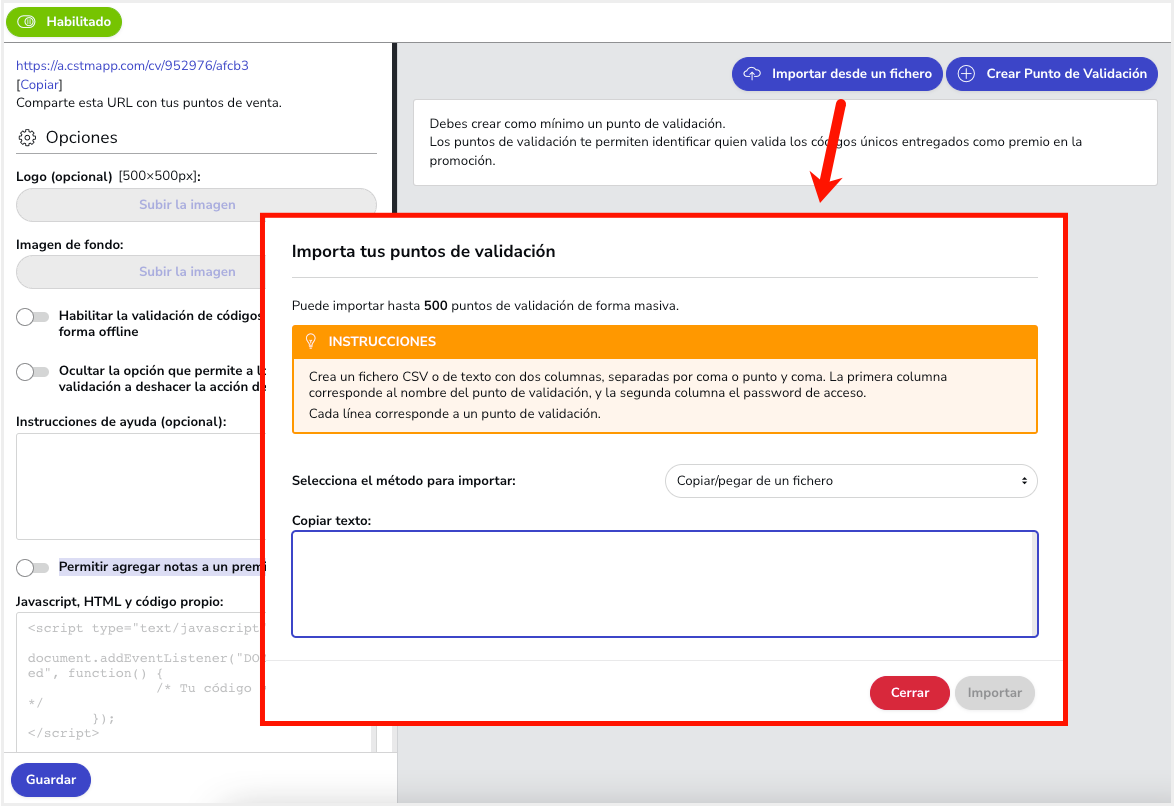The height and width of the screenshot is (807, 1174).
Task: Click the Debes crear como mínimo notice text
Action: pyautogui.click(x=577, y=124)
